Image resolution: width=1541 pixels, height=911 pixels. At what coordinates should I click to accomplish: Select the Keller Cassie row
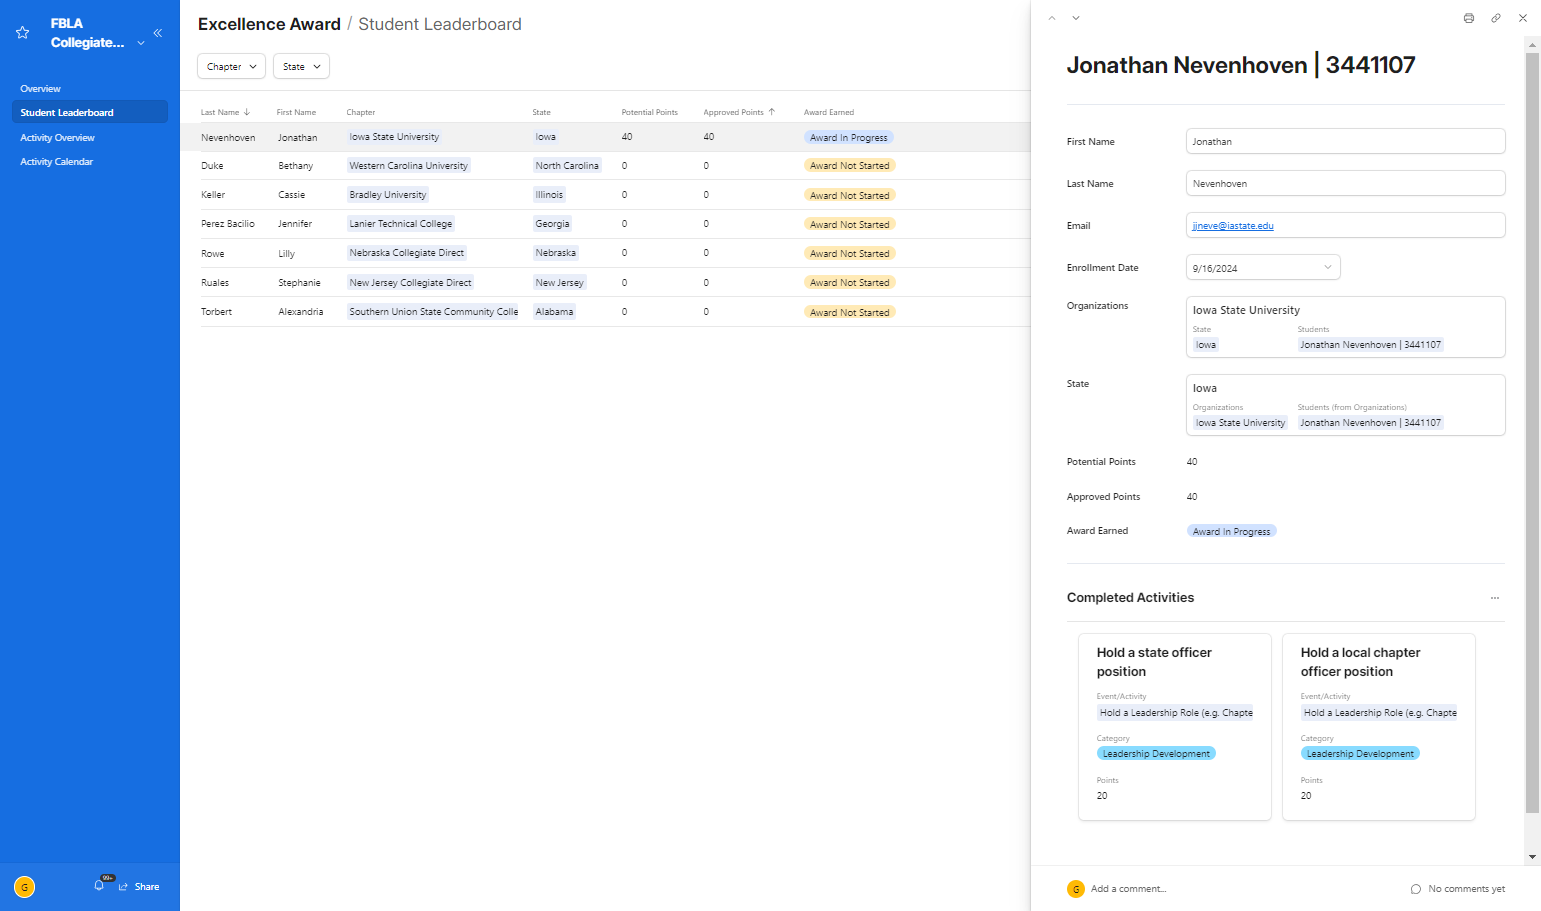(605, 195)
